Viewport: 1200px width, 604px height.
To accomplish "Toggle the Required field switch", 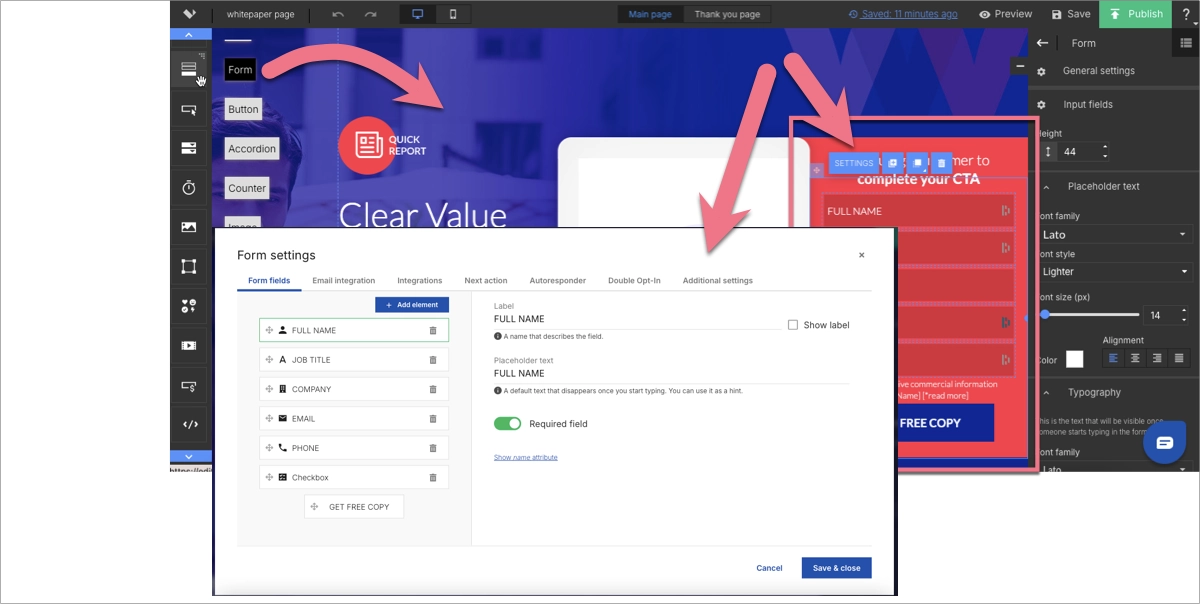I will [508, 424].
